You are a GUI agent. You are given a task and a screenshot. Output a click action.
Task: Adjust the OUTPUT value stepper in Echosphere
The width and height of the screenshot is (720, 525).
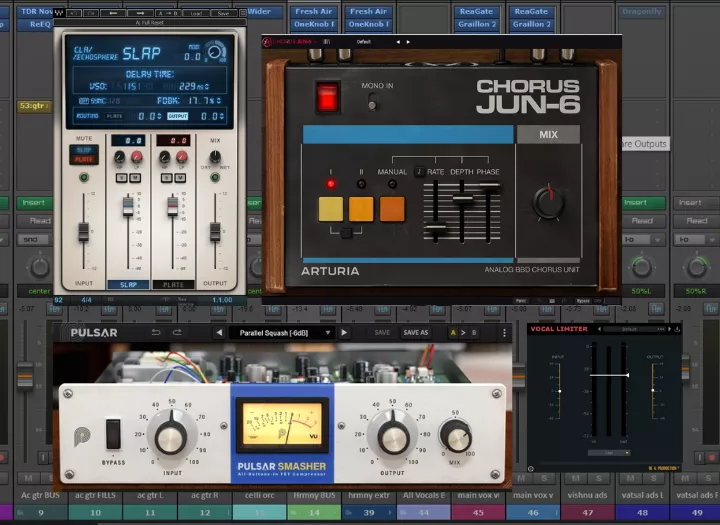click(222, 116)
